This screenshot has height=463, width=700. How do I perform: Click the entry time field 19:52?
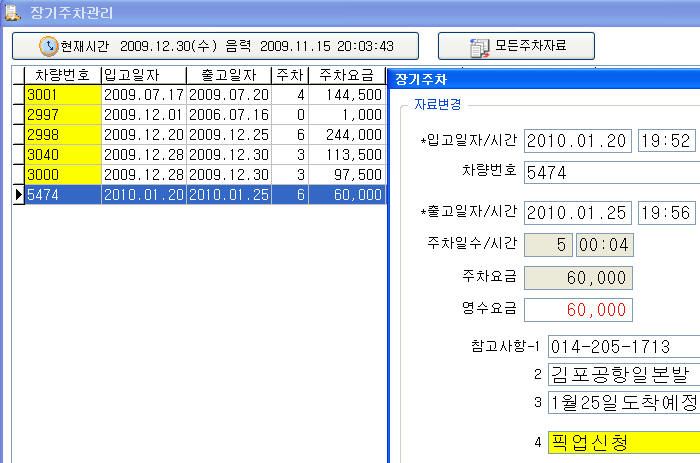[667, 141]
